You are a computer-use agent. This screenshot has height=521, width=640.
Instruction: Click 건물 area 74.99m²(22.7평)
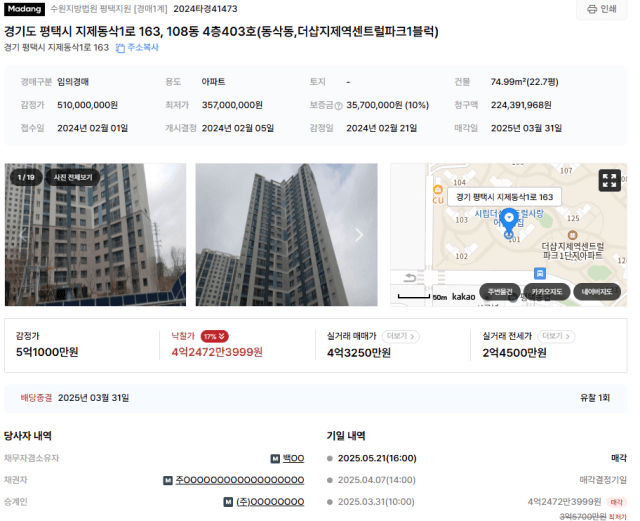tap(524, 82)
